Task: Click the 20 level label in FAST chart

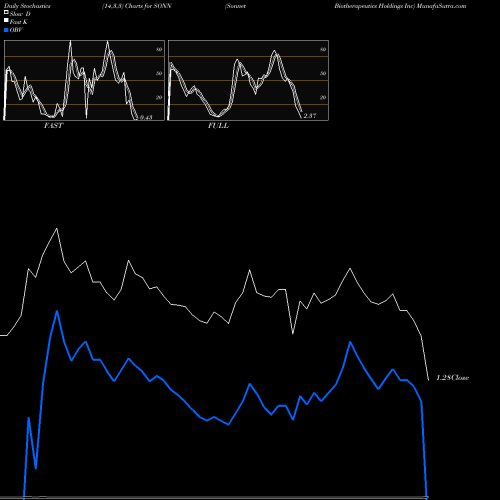Action: click(x=159, y=97)
